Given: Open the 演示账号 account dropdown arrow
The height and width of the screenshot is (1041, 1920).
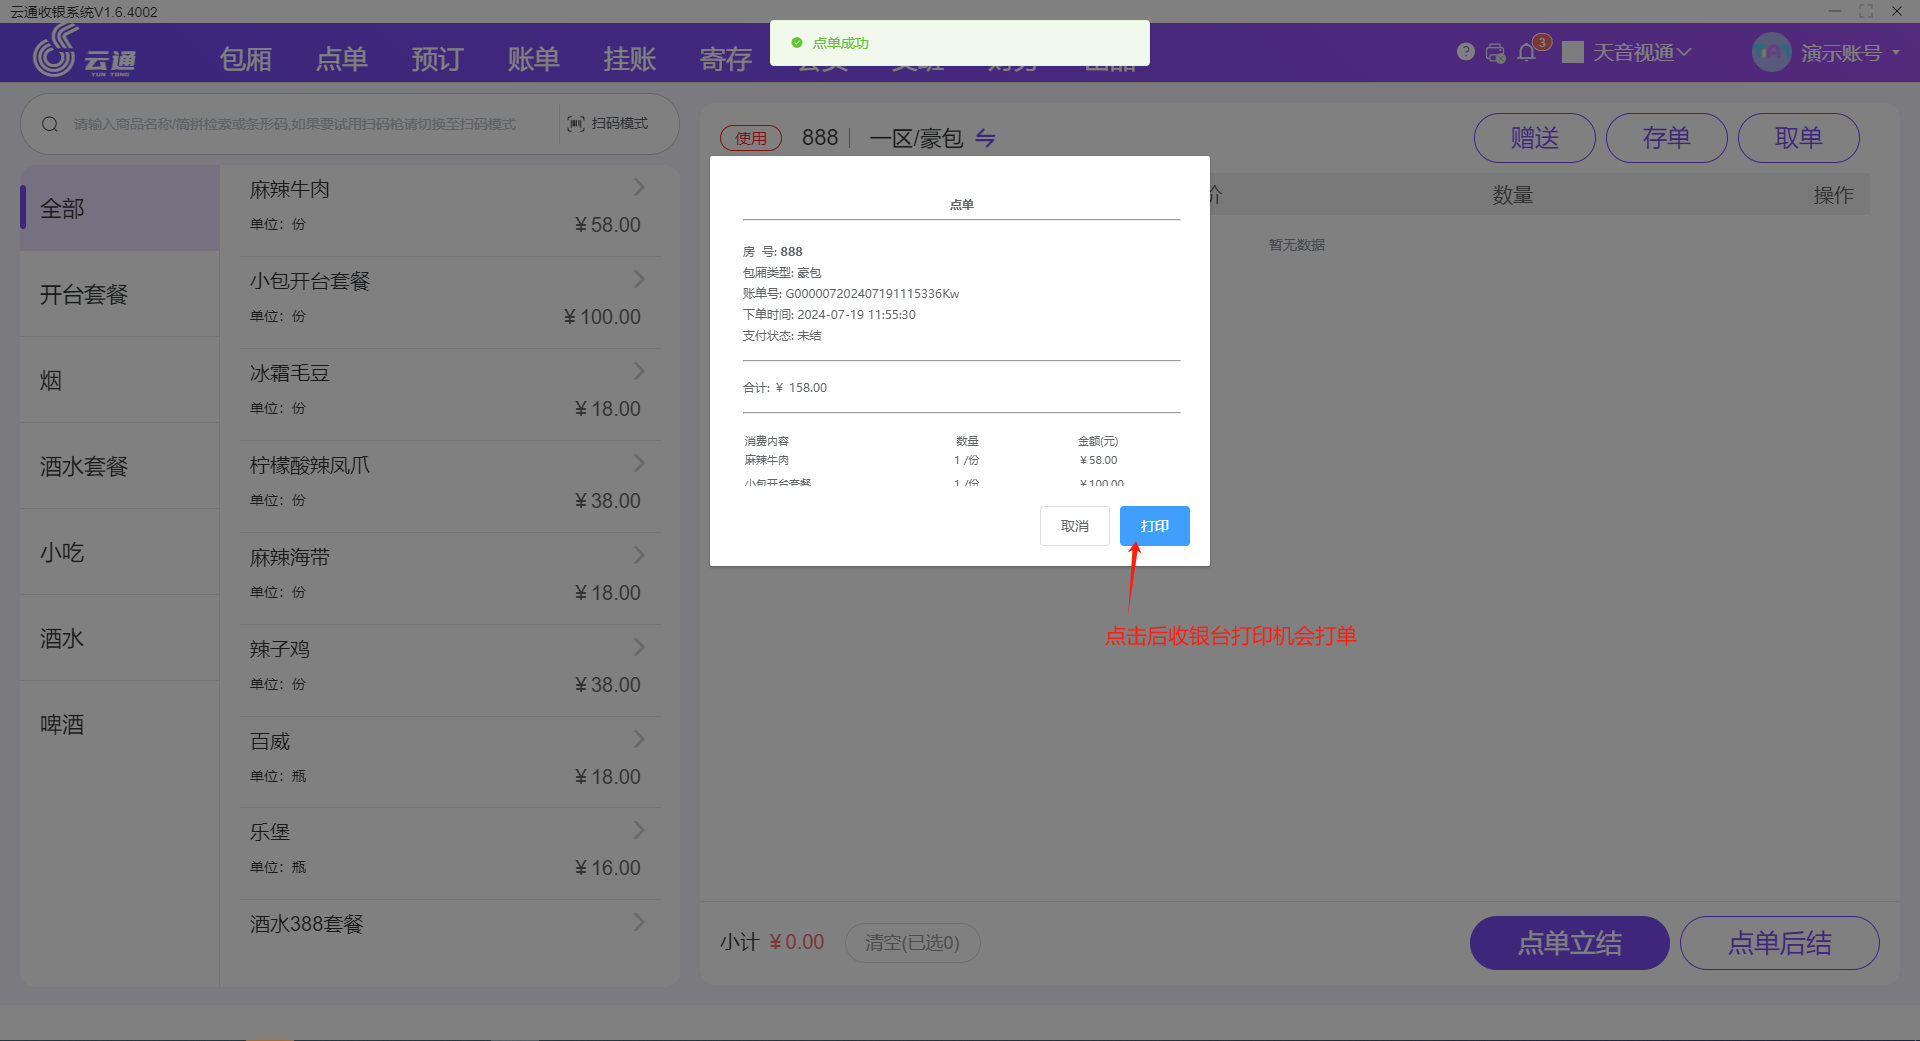Looking at the screenshot, I should [1896, 53].
